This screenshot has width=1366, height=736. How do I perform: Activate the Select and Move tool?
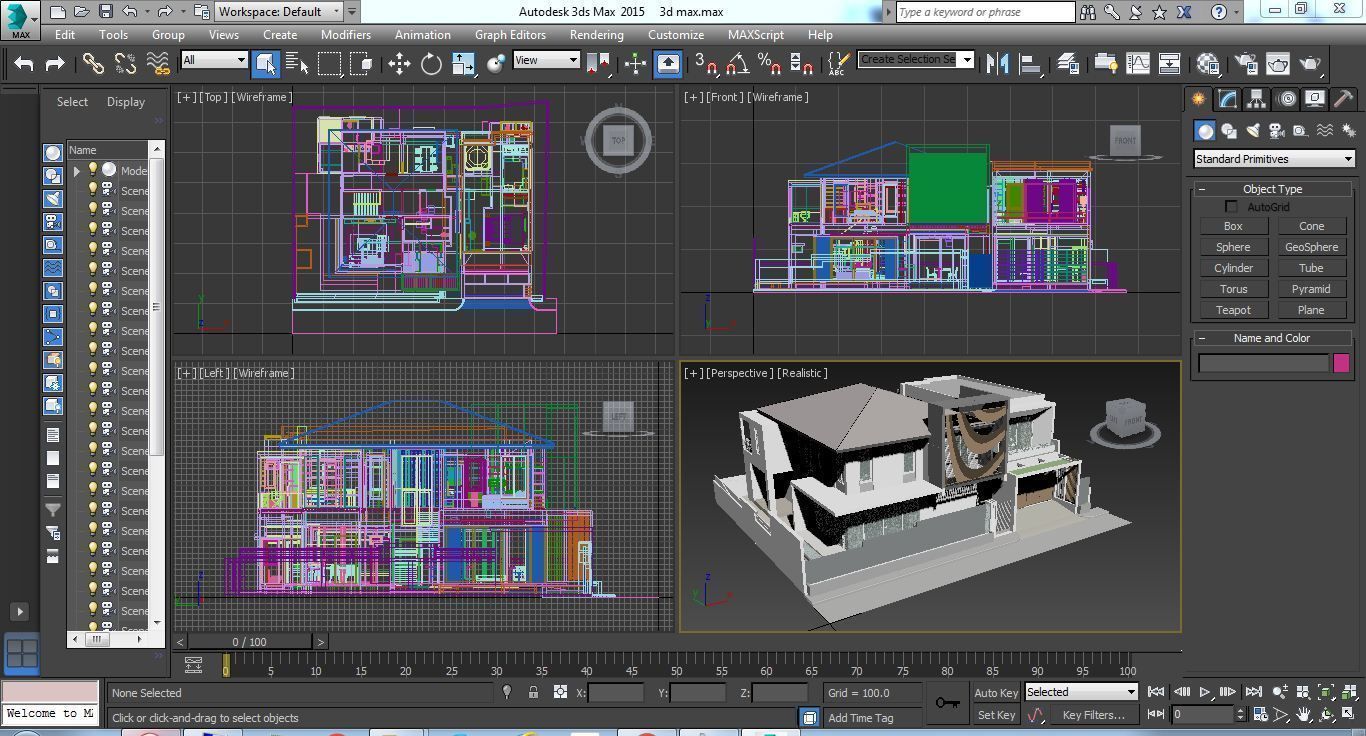pos(399,64)
